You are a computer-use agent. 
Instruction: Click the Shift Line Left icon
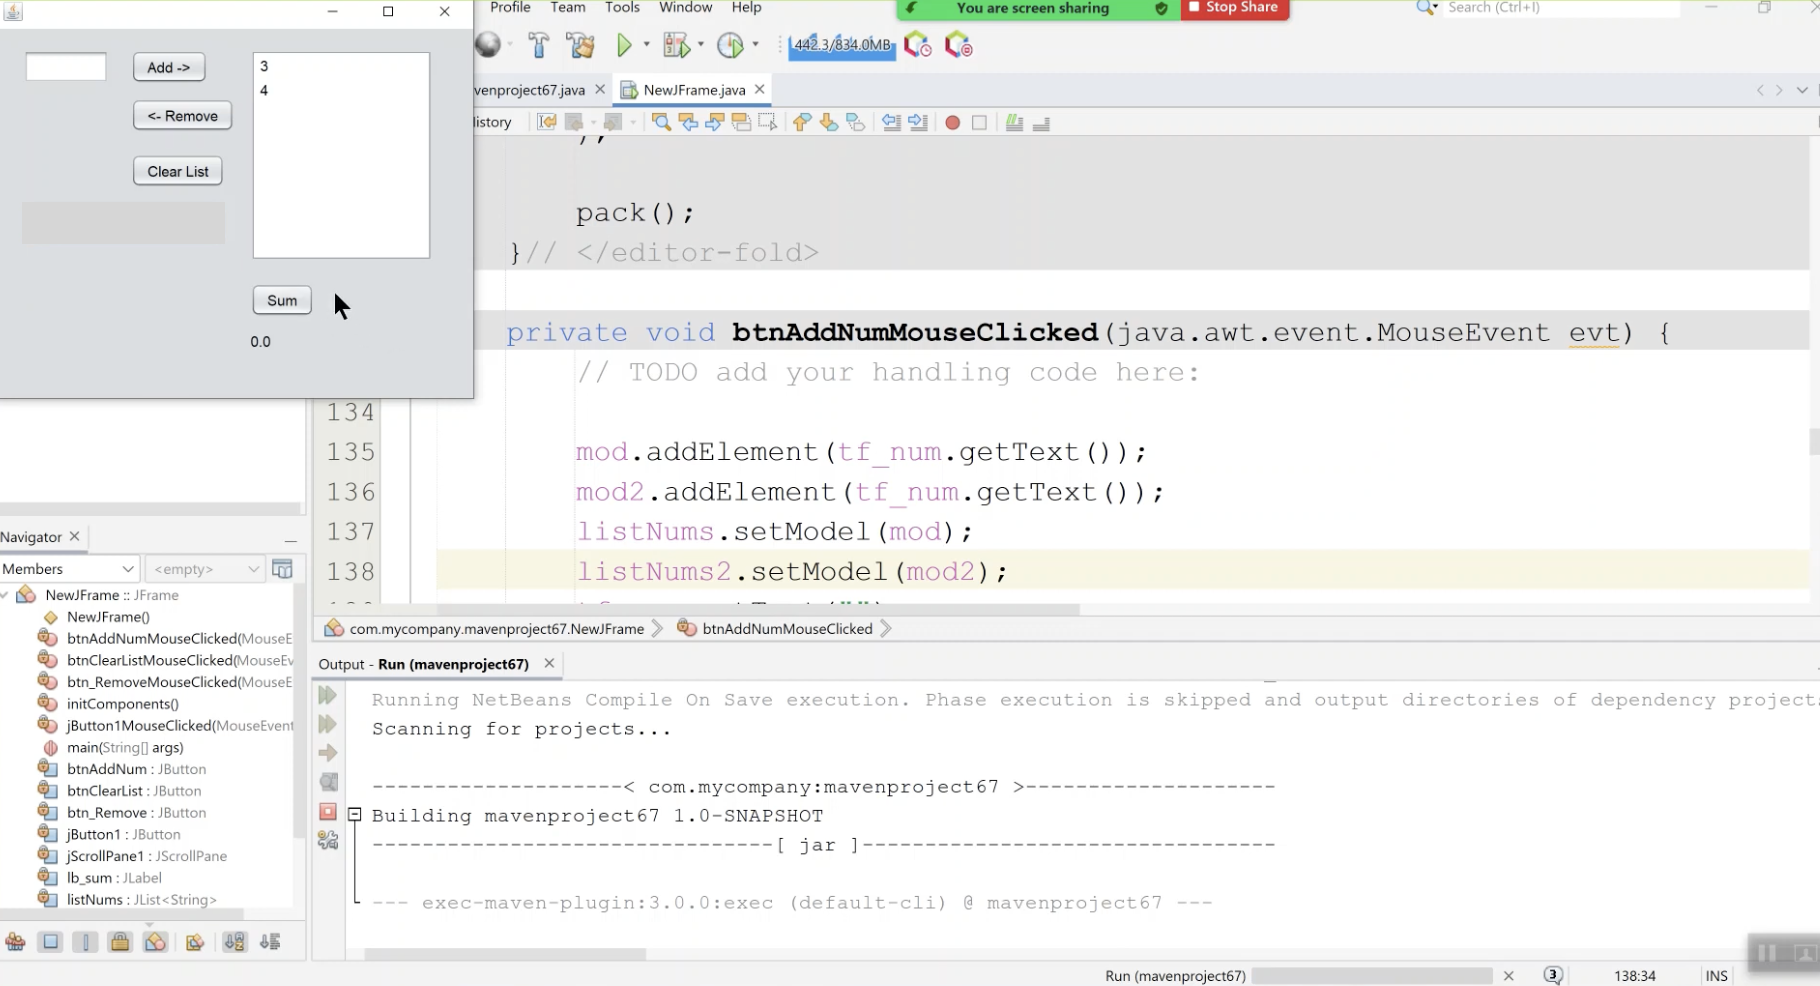pyautogui.click(x=891, y=122)
